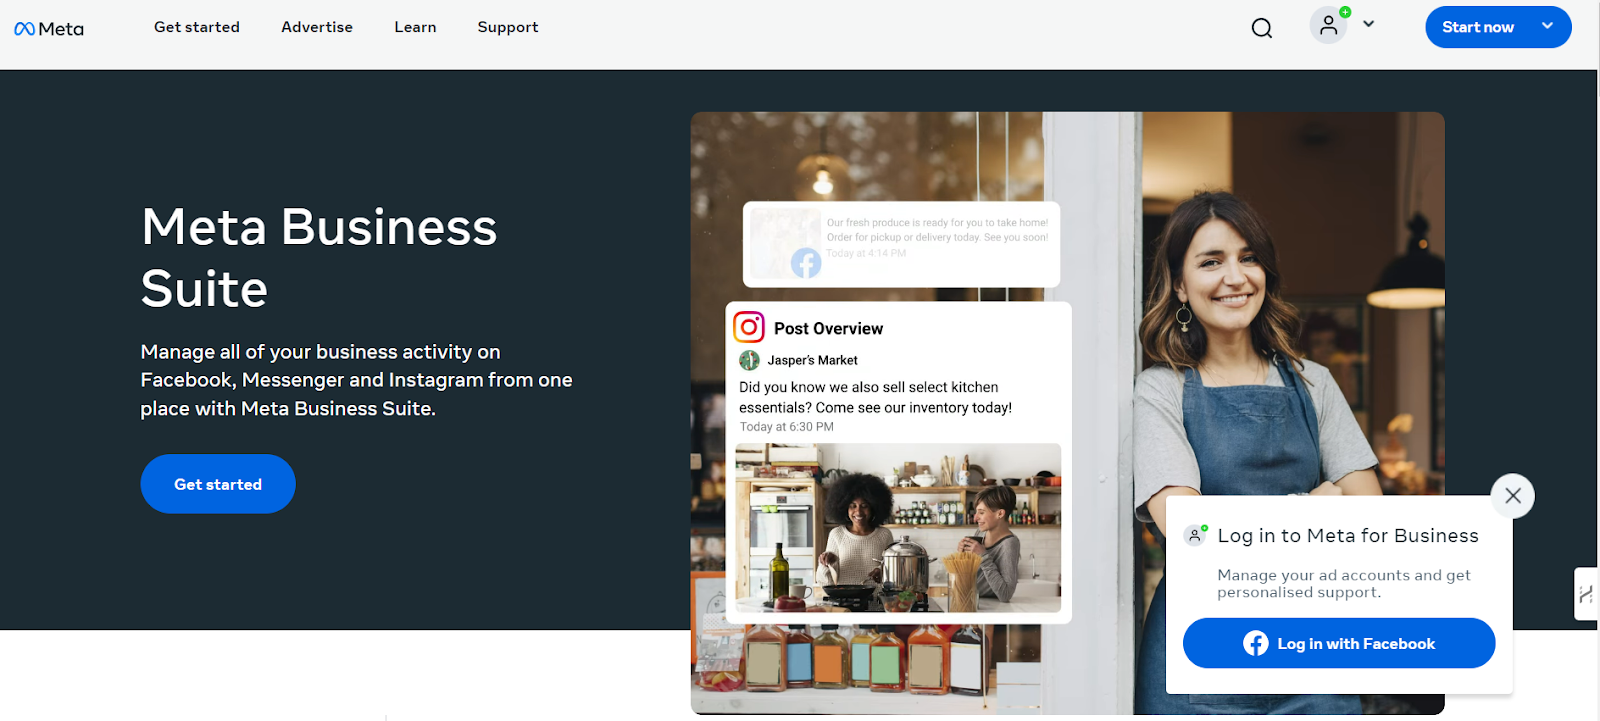Log in with Facebook button
The width and height of the screenshot is (1600, 721).
(x=1339, y=643)
